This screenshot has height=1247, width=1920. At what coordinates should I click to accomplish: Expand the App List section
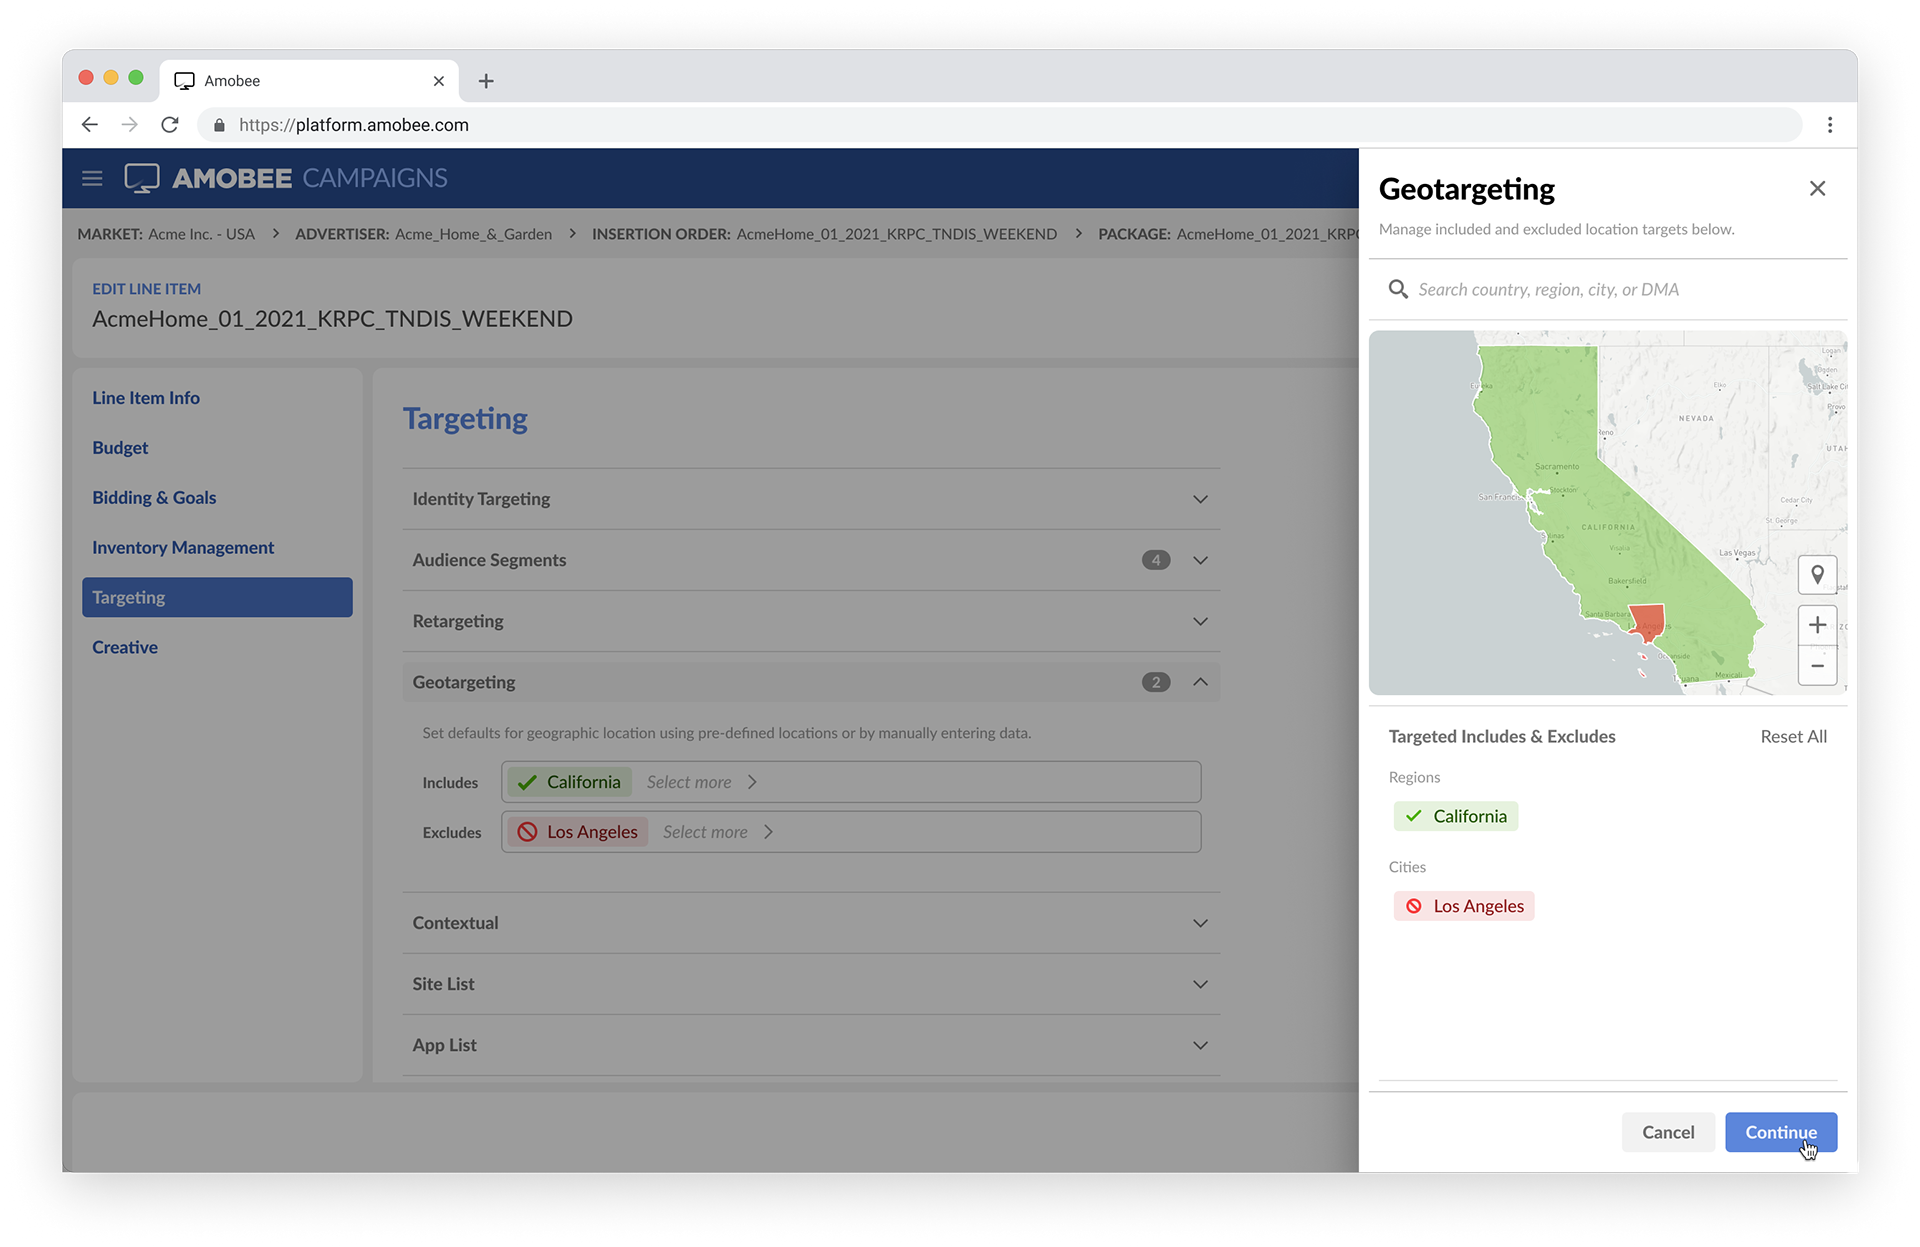pos(811,1045)
